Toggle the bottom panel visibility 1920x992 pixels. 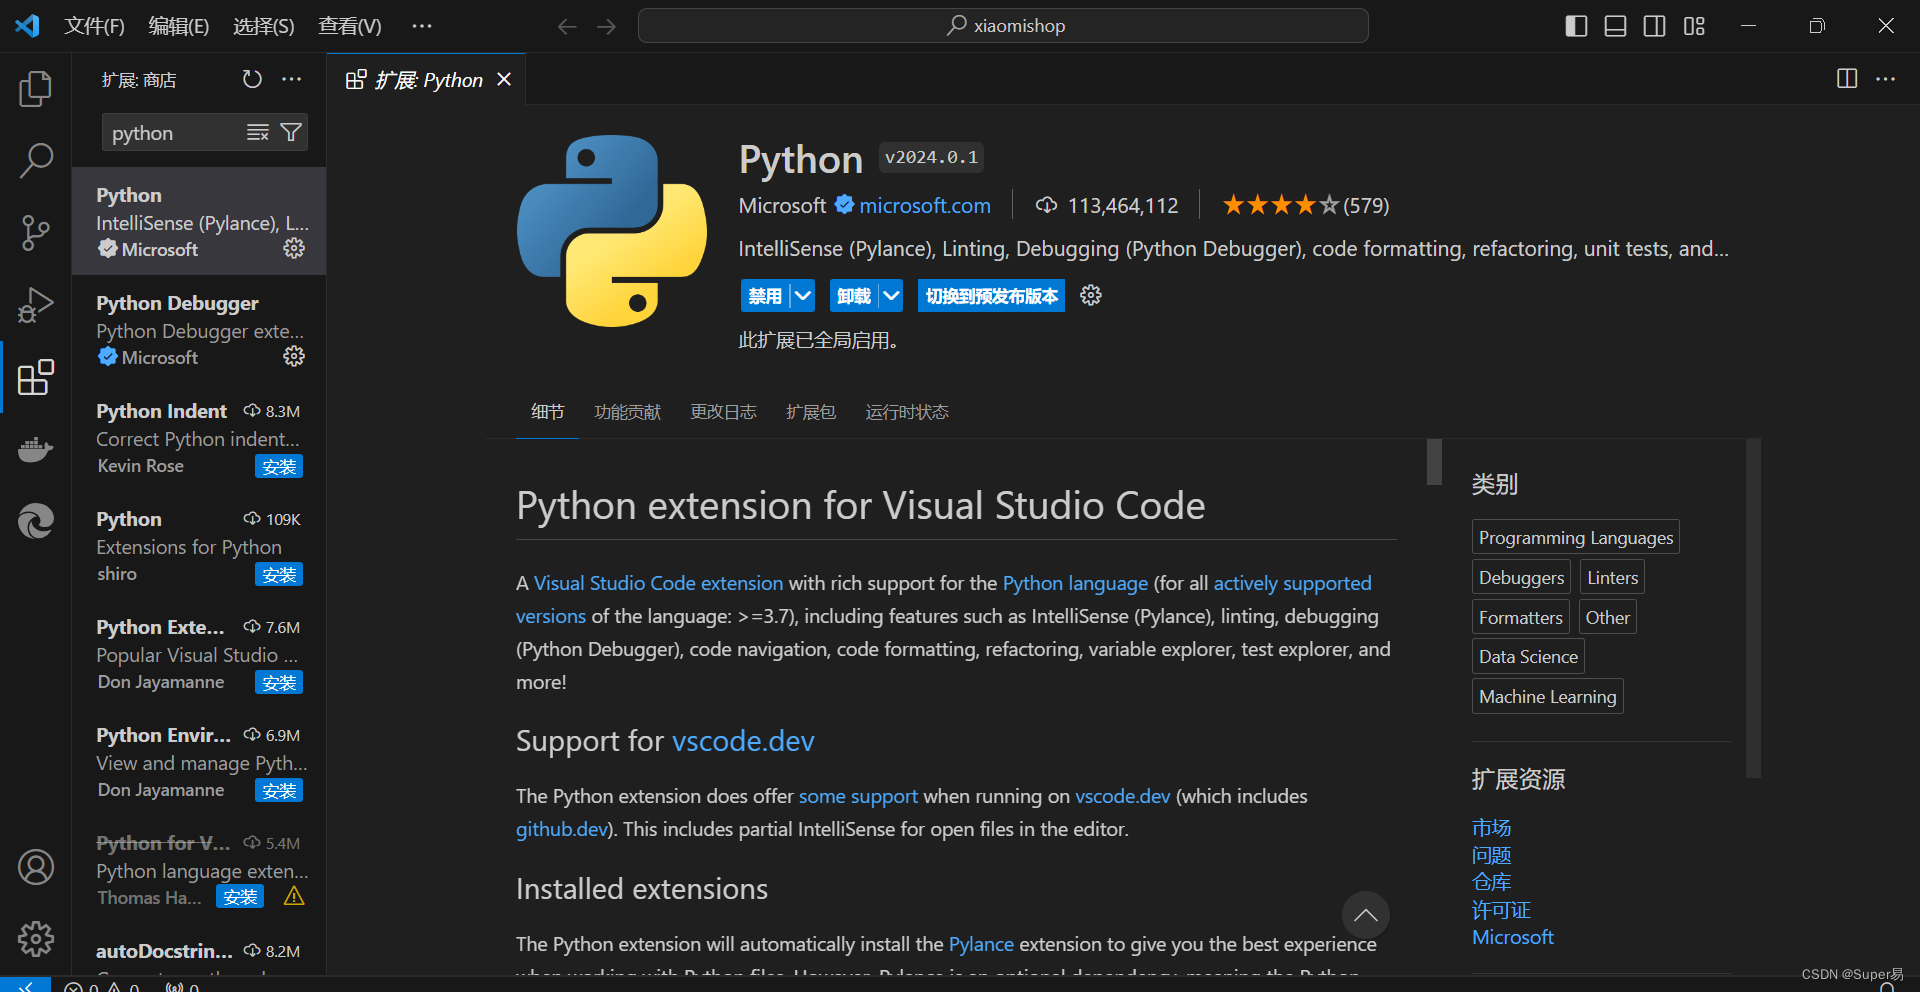pos(1614,26)
